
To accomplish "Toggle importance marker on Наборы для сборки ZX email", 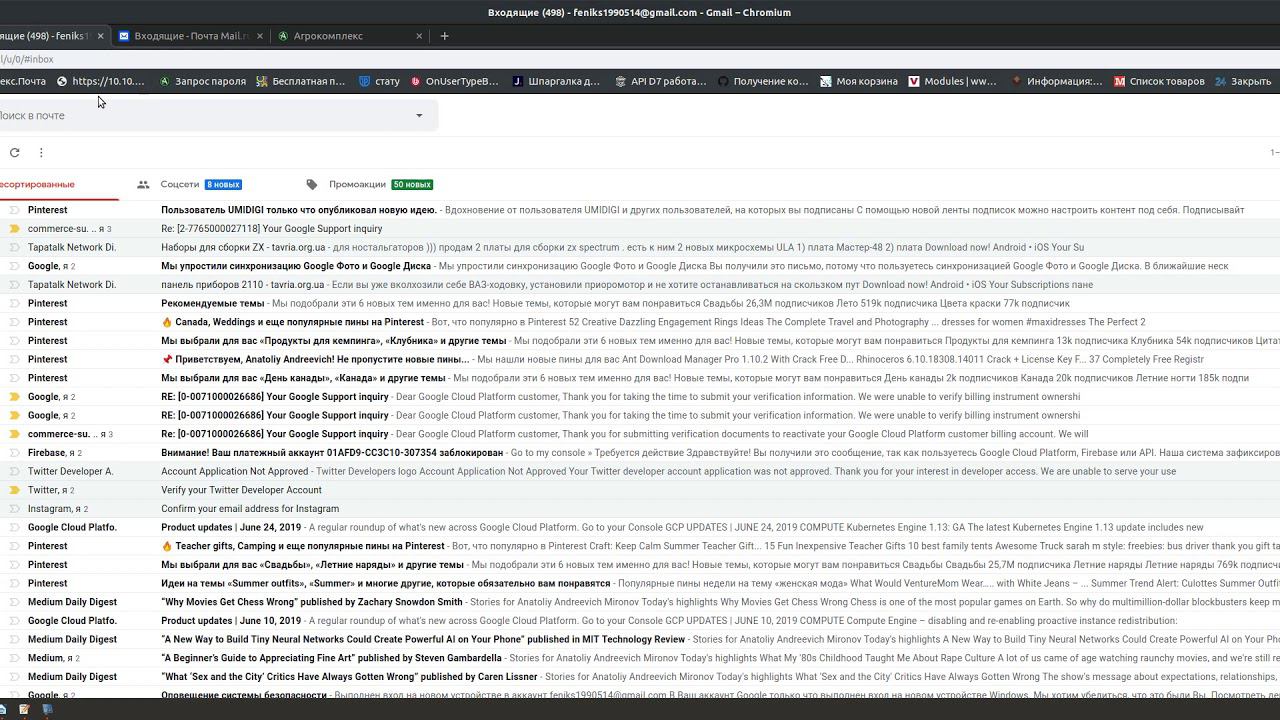I will pos(14,248).
